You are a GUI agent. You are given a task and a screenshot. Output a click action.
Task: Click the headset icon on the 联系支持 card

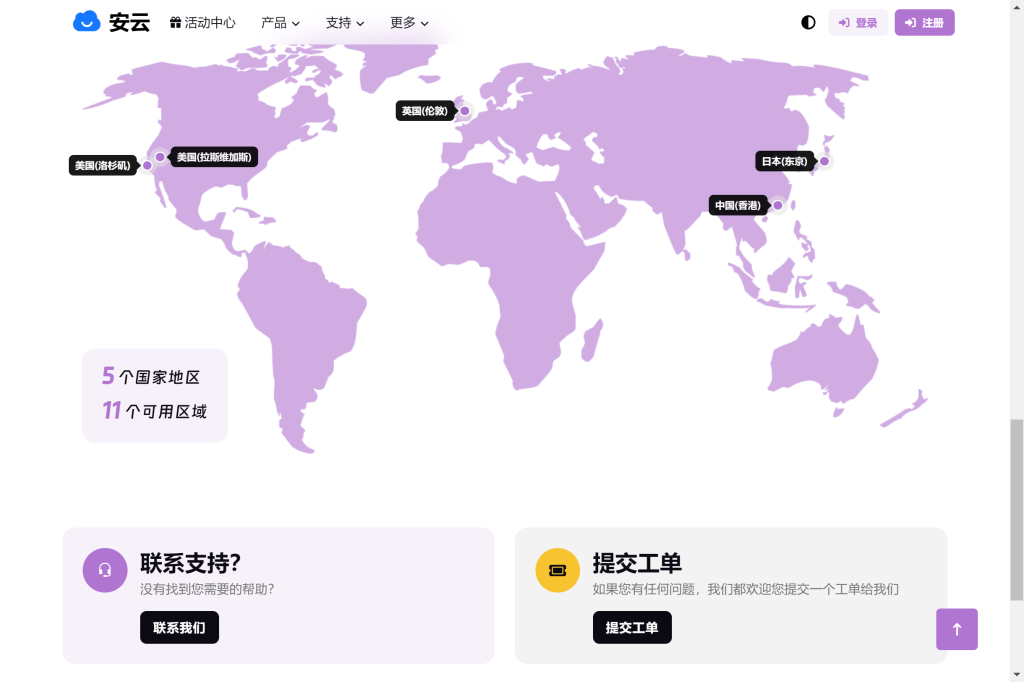point(105,569)
